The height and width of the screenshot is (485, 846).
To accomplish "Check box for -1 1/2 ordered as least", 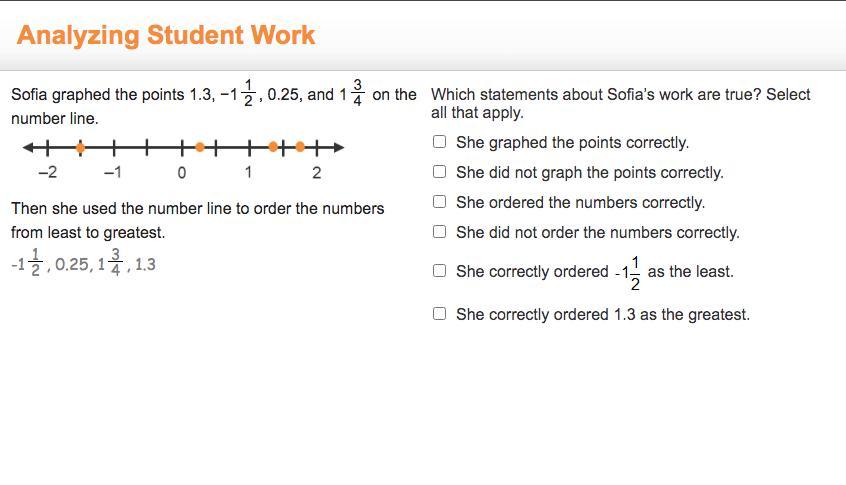I will [x=440, y=270].
